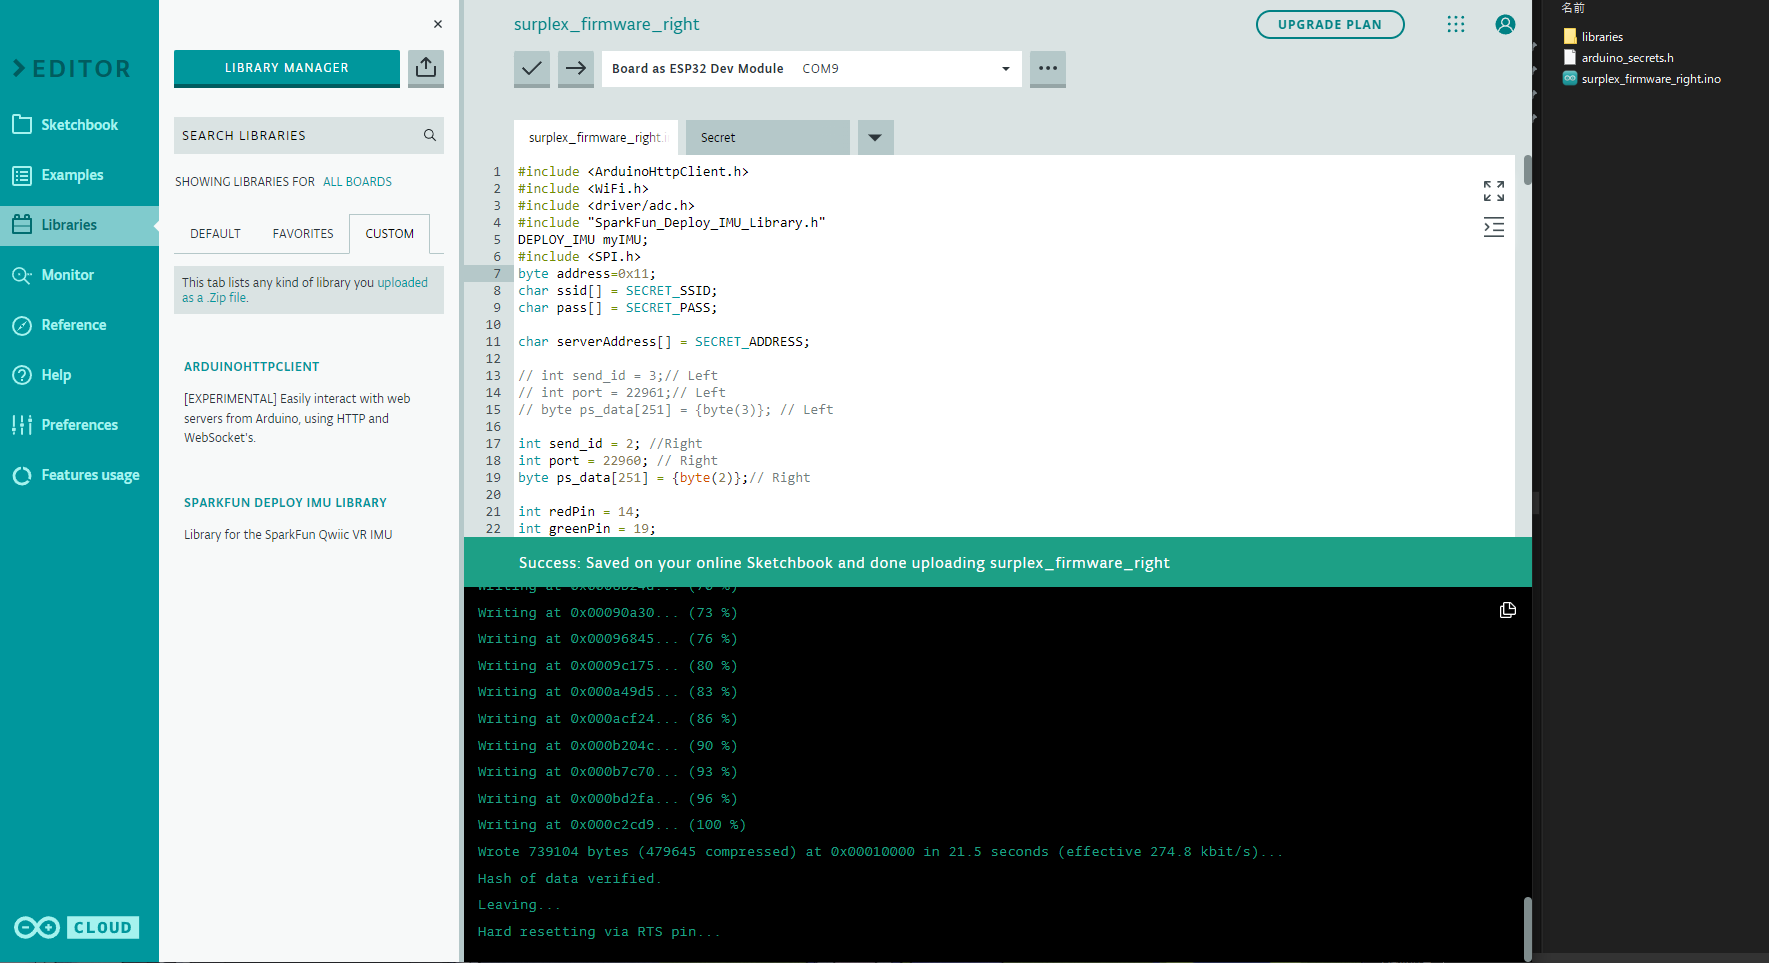
Task: Select the FAVORITES libraries tab
Action: tap(303, 234)
